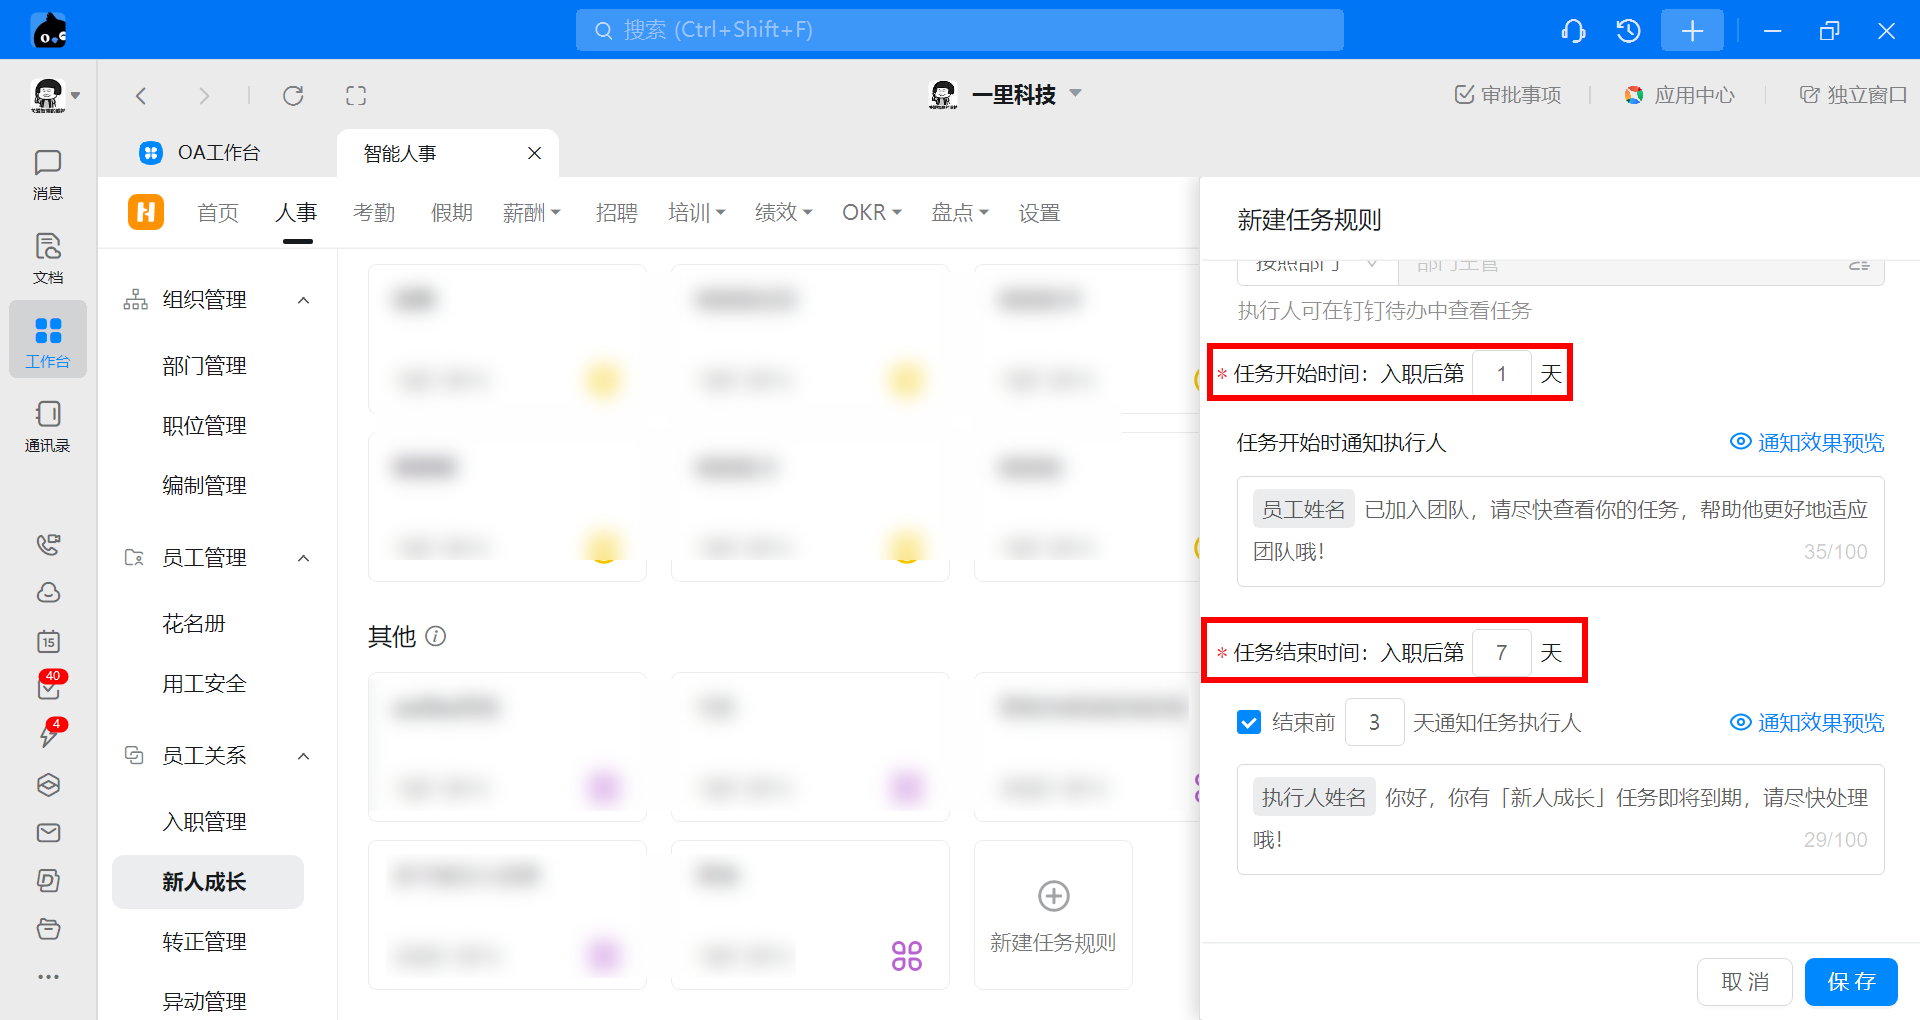
Task: Click the 取消 button
Action: [1744, 982]
